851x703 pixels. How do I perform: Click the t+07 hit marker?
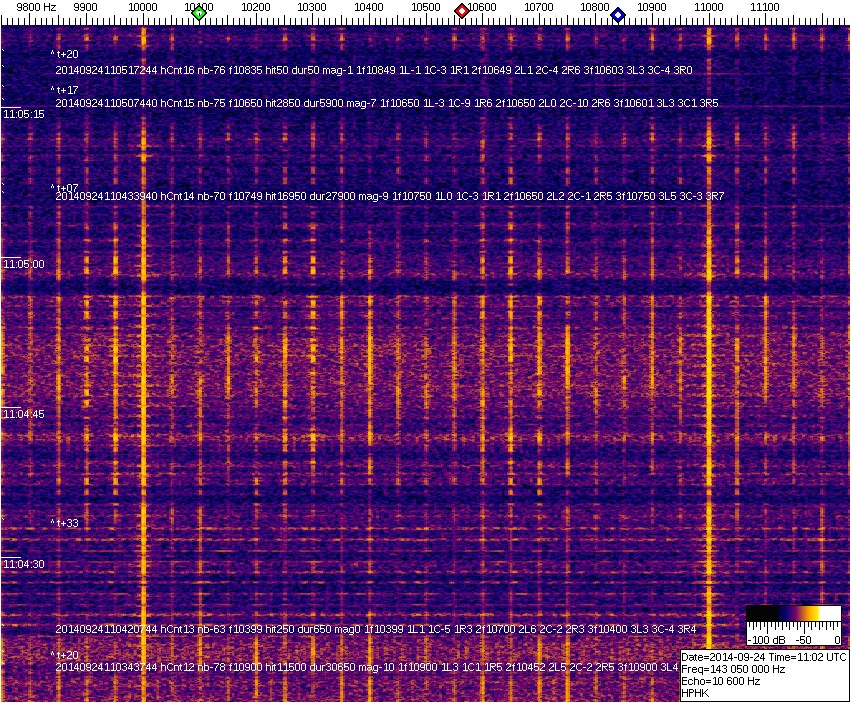click(66, 188)
